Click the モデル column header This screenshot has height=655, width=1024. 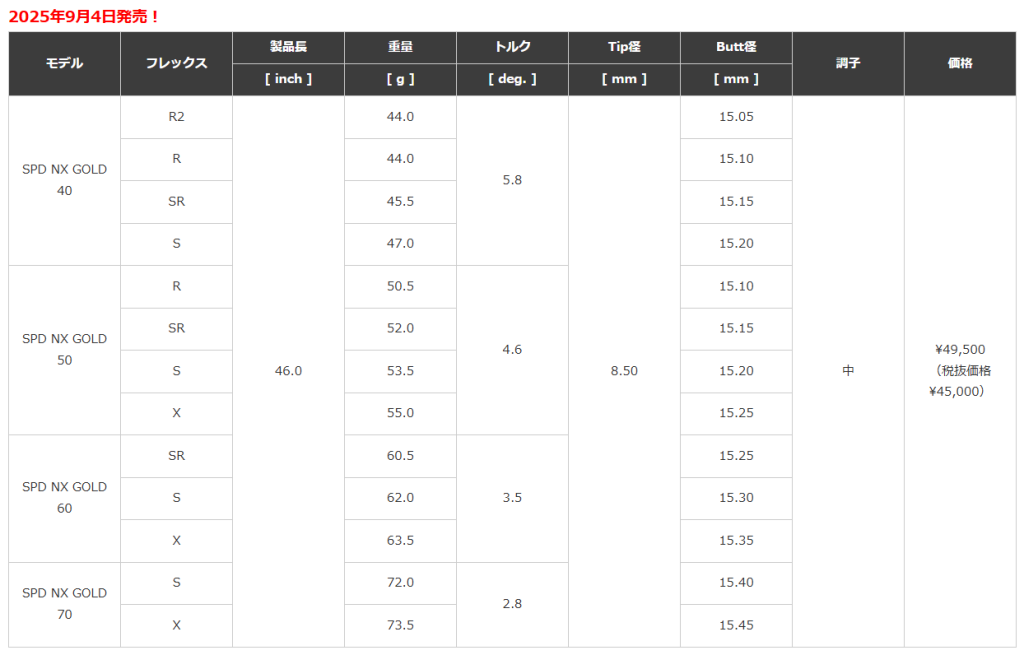tap(64, 63)
